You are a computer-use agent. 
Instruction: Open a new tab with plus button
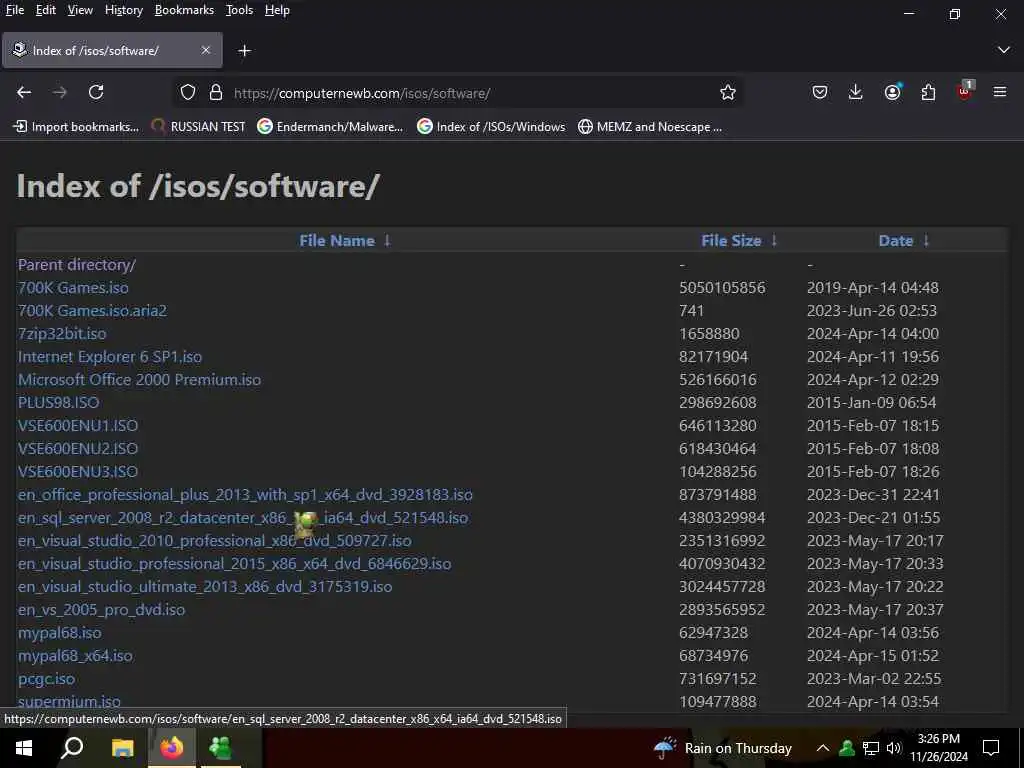pos(244,51)
